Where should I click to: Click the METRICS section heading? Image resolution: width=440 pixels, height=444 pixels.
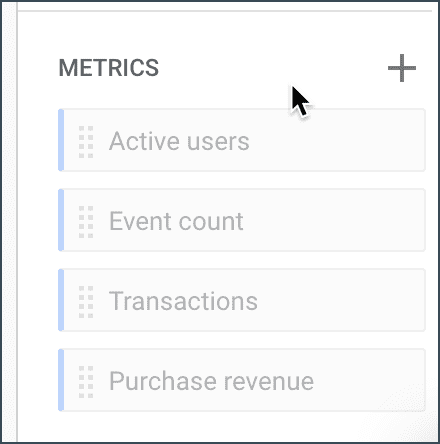pyautogui.click(x=109, y=68)
